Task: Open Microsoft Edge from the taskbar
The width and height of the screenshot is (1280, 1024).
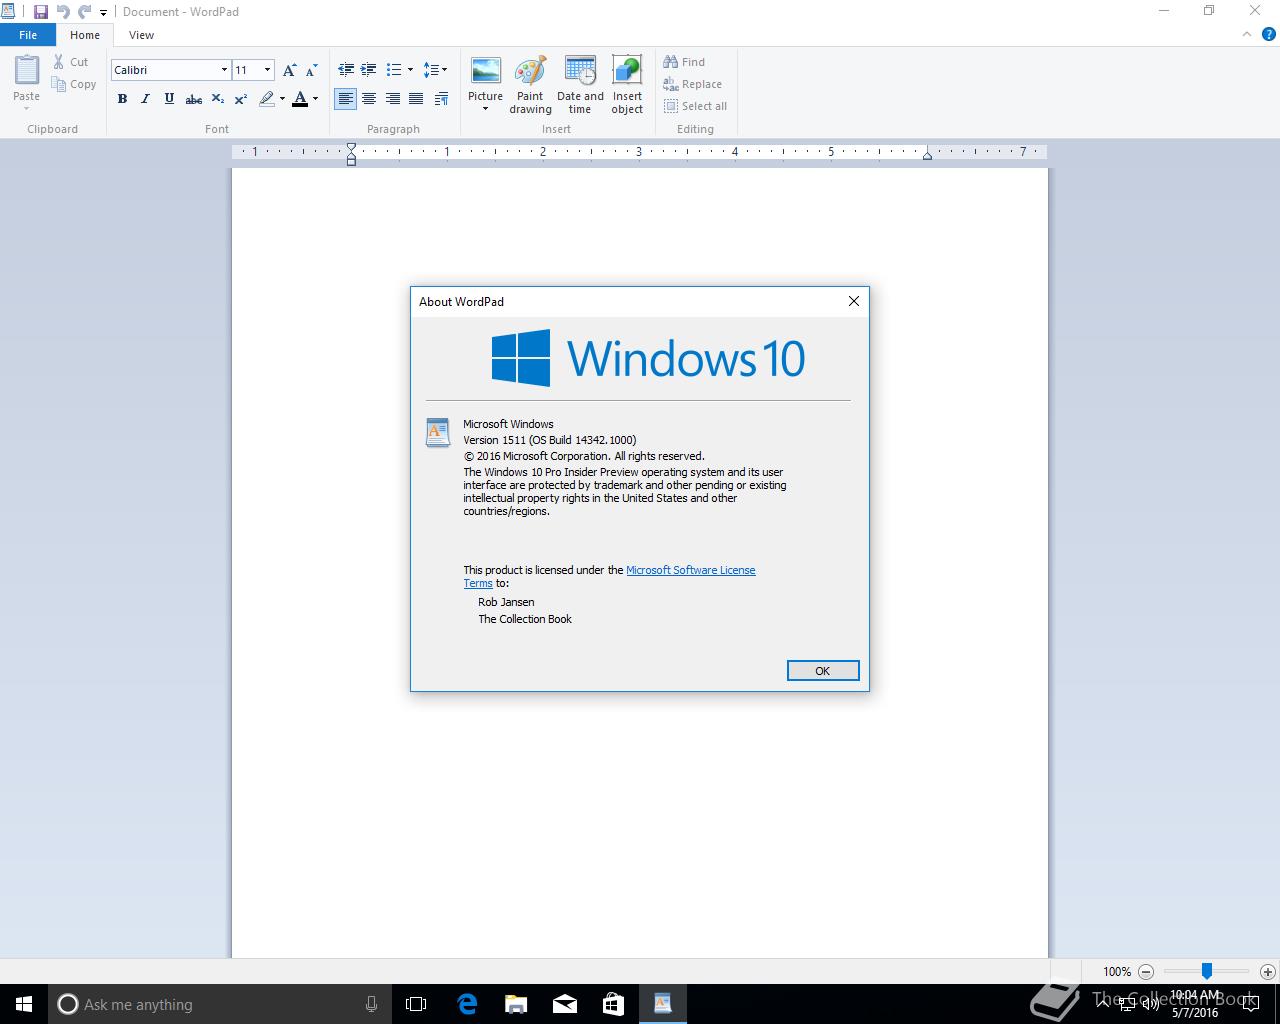Action: (x=466, y=1004)
